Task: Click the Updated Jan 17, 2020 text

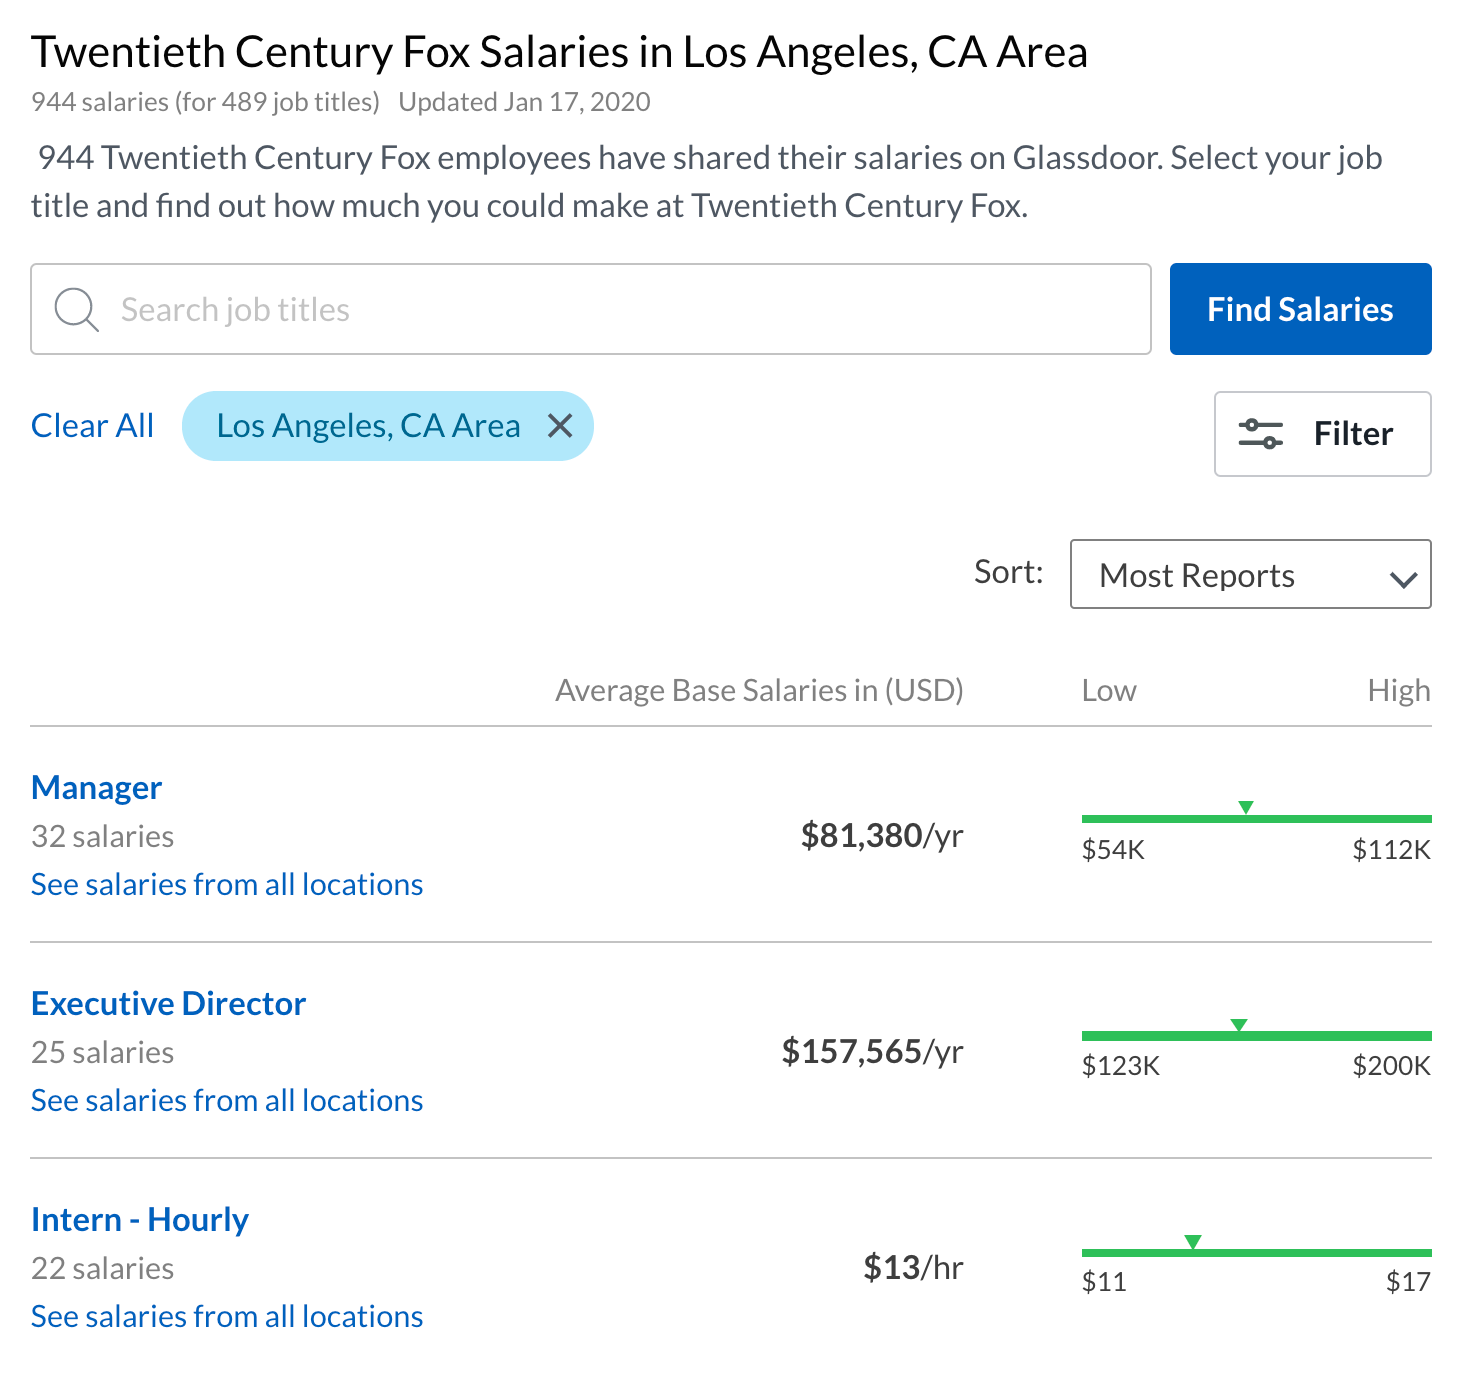Action: pos(525,102)
